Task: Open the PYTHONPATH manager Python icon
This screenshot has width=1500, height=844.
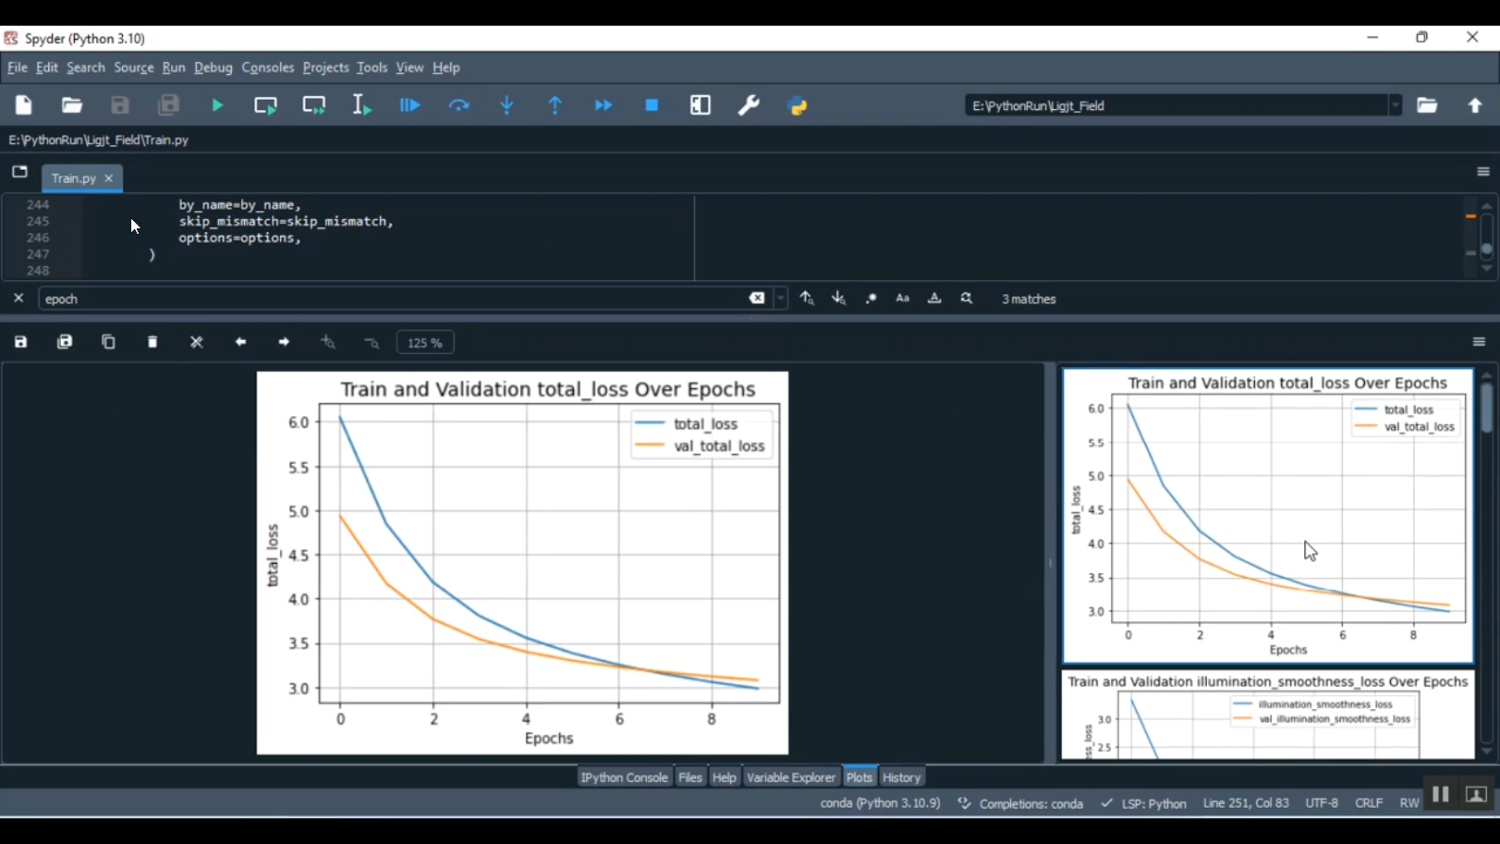Action: [798, 106]
